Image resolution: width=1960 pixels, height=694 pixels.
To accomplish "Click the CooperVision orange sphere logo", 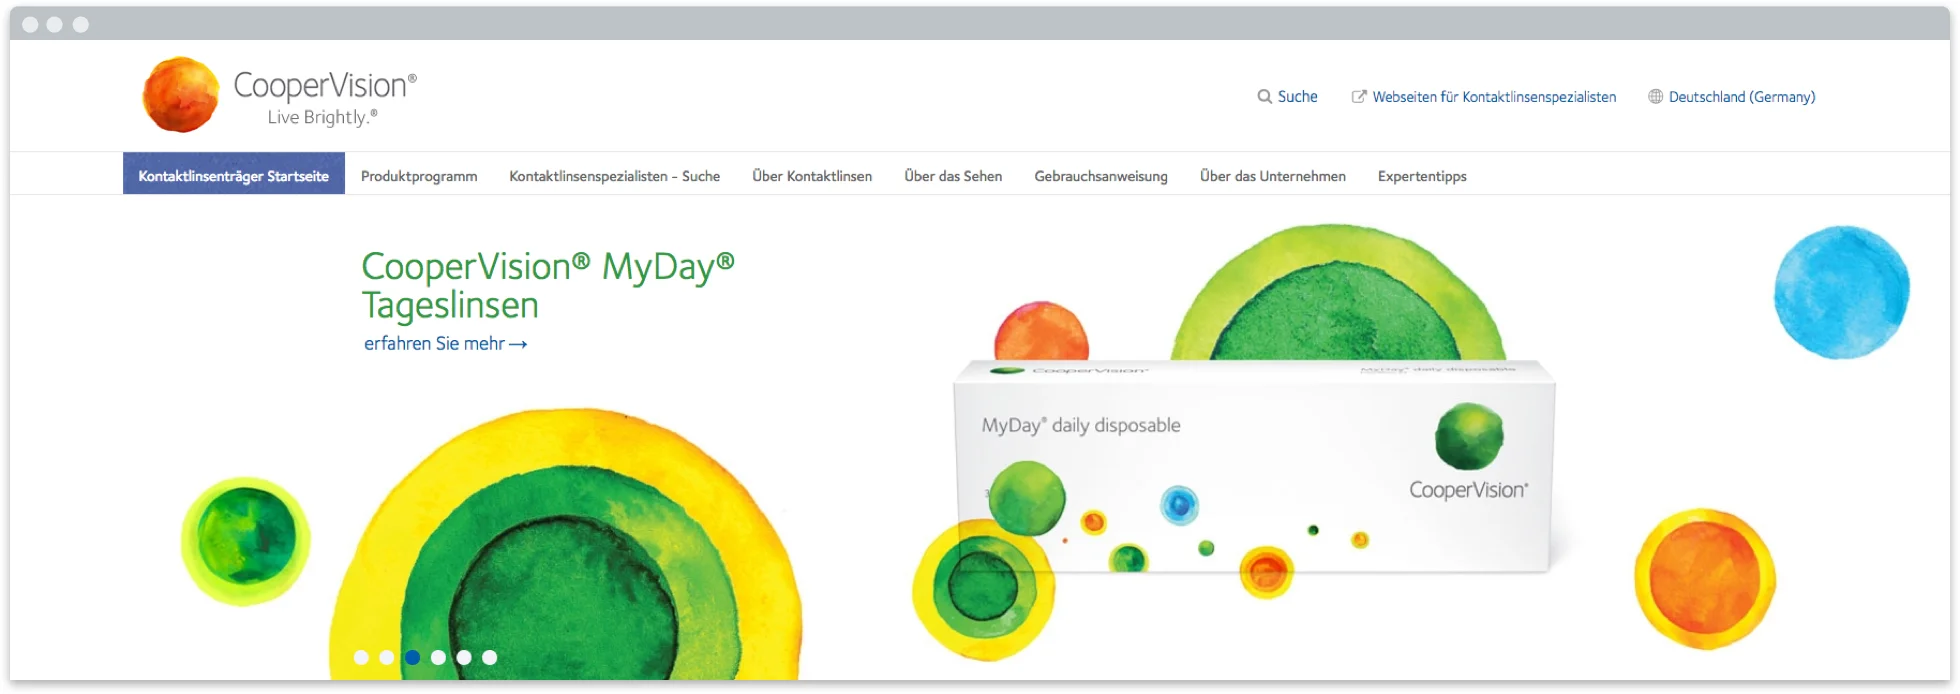I will (181, 95).
